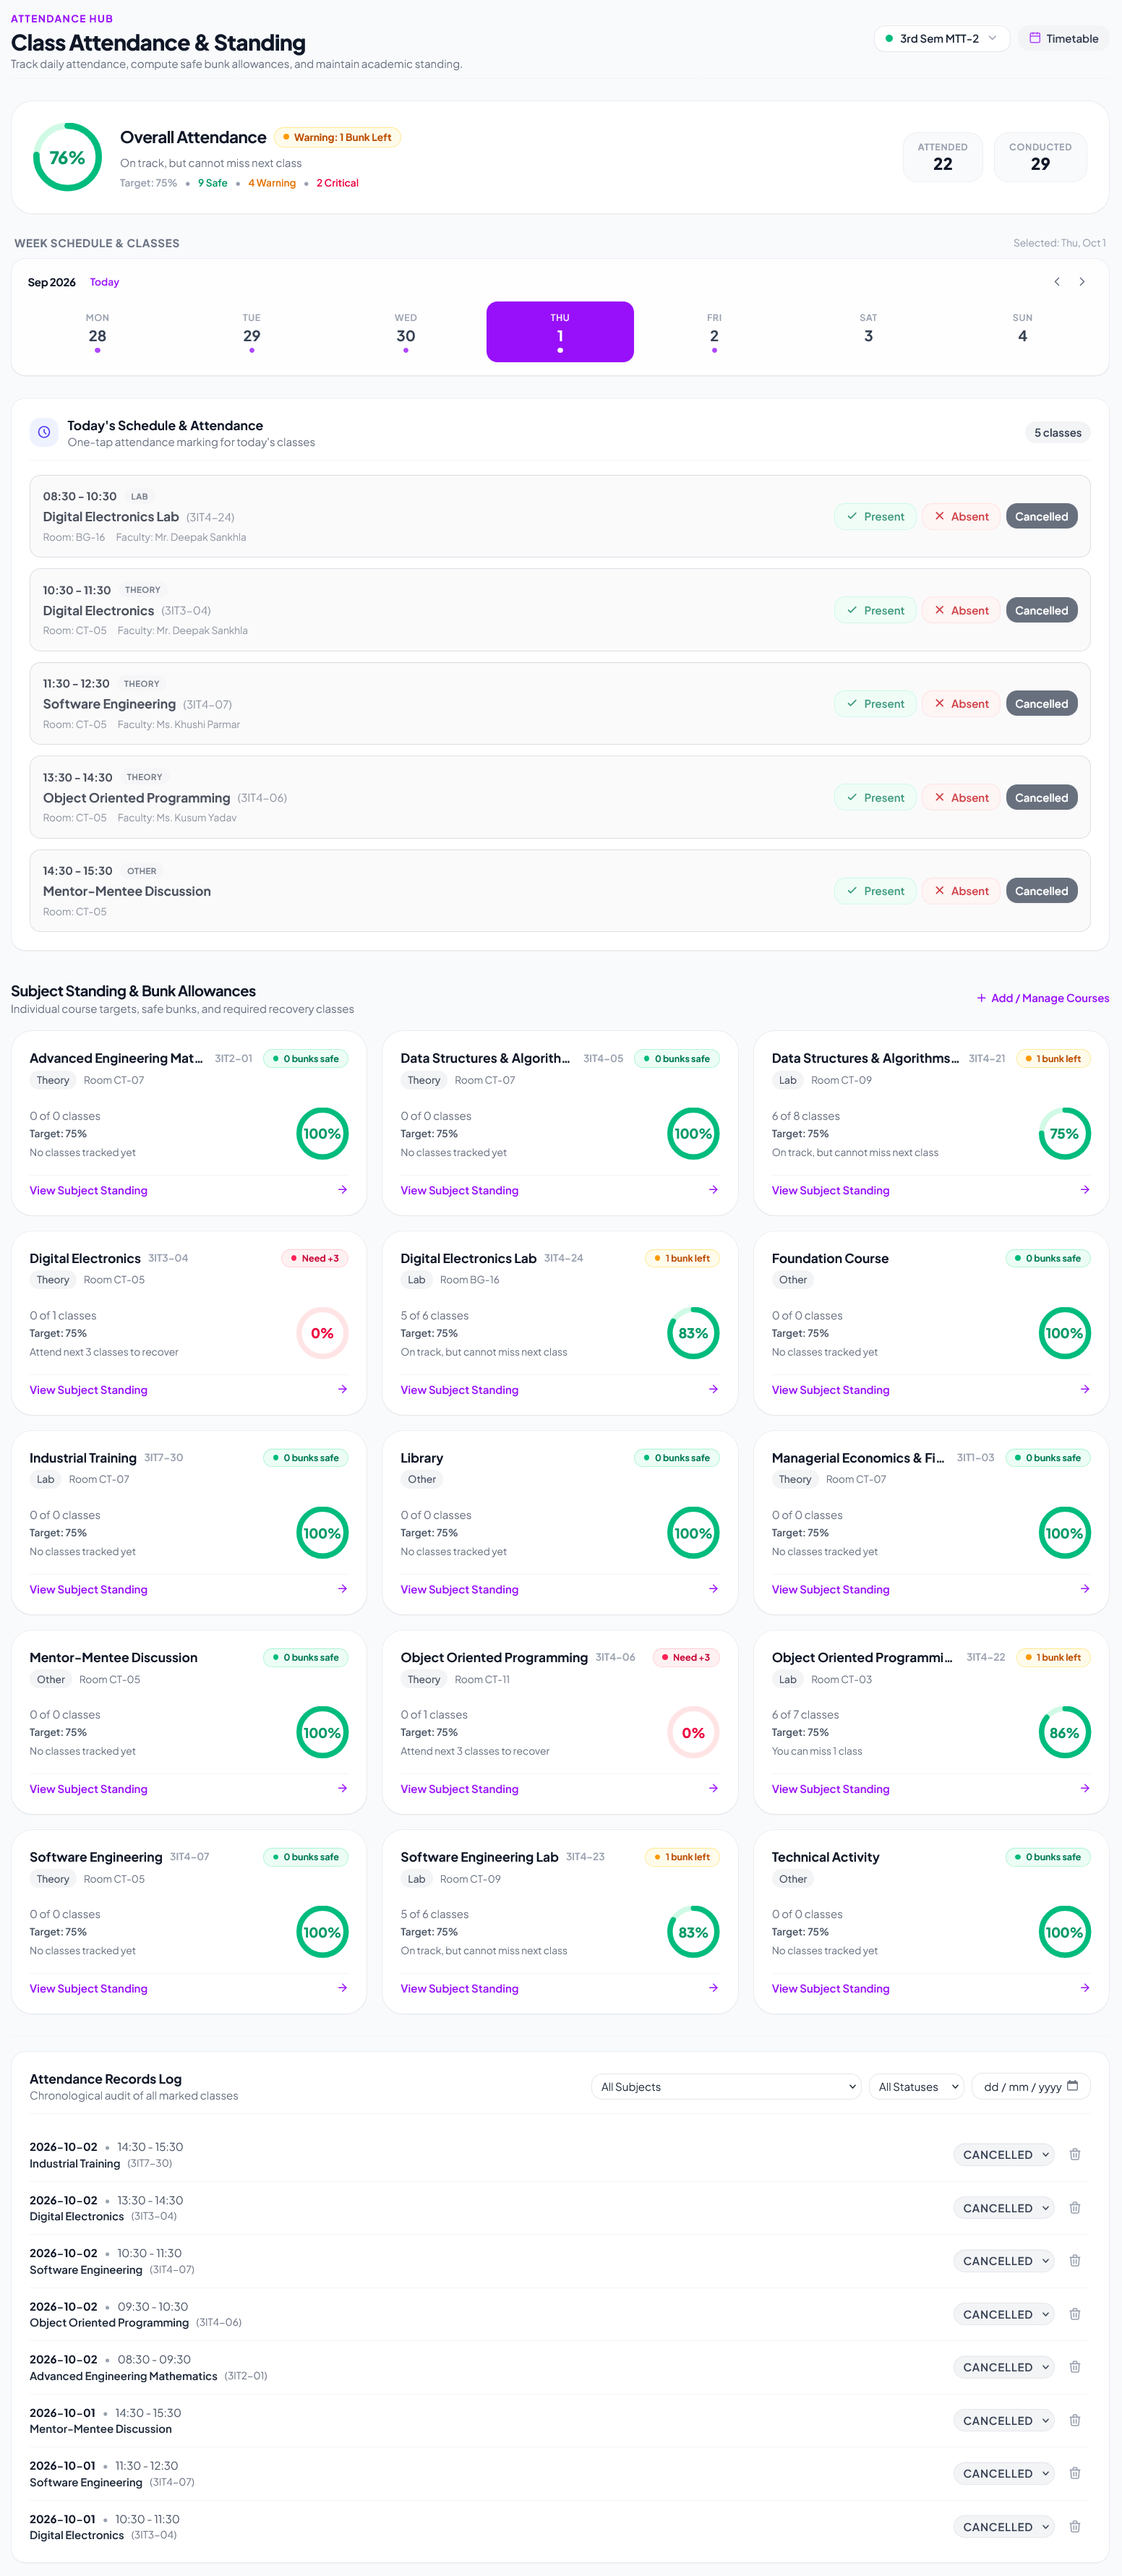Click arrow icon on Software Engineering Lab card
Screen dimensions: 1122x2576
(x=713, y=1988)
